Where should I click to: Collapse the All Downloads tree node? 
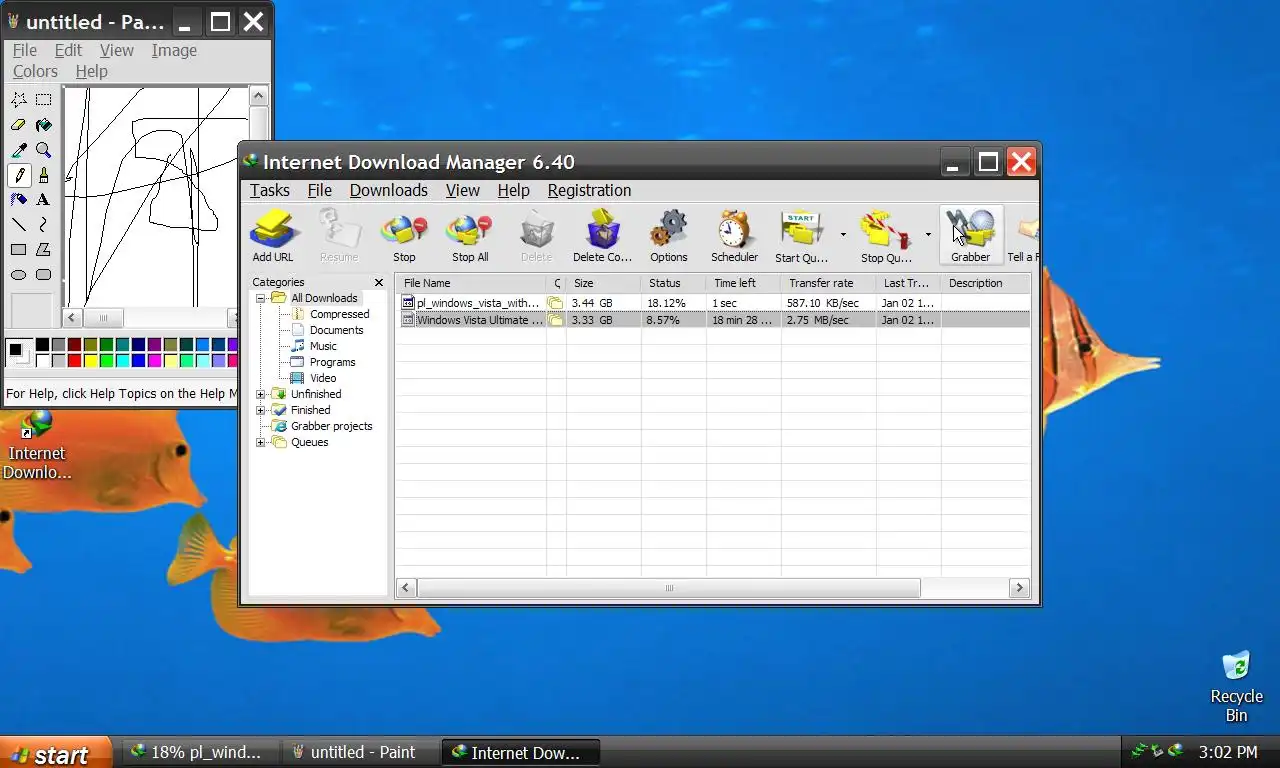pyautogui.click(x=260, y=298)
